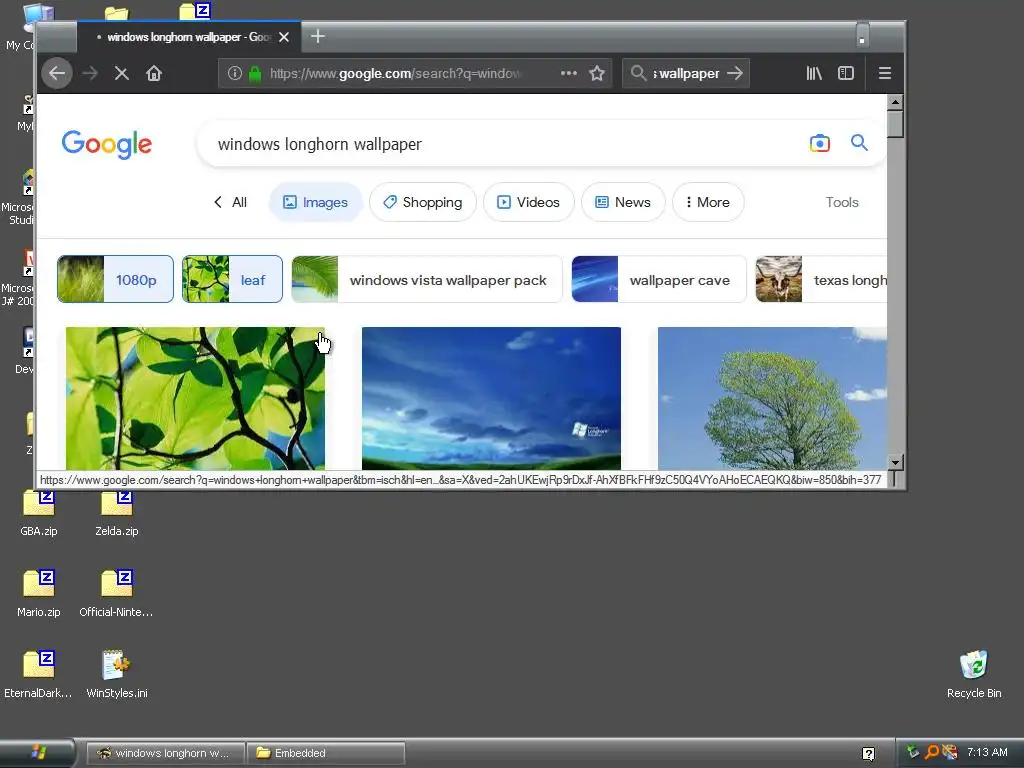Select the windows longhorn wallpaper tab
This screenshot has width=1024, height=768.
[x=189, y=37]
